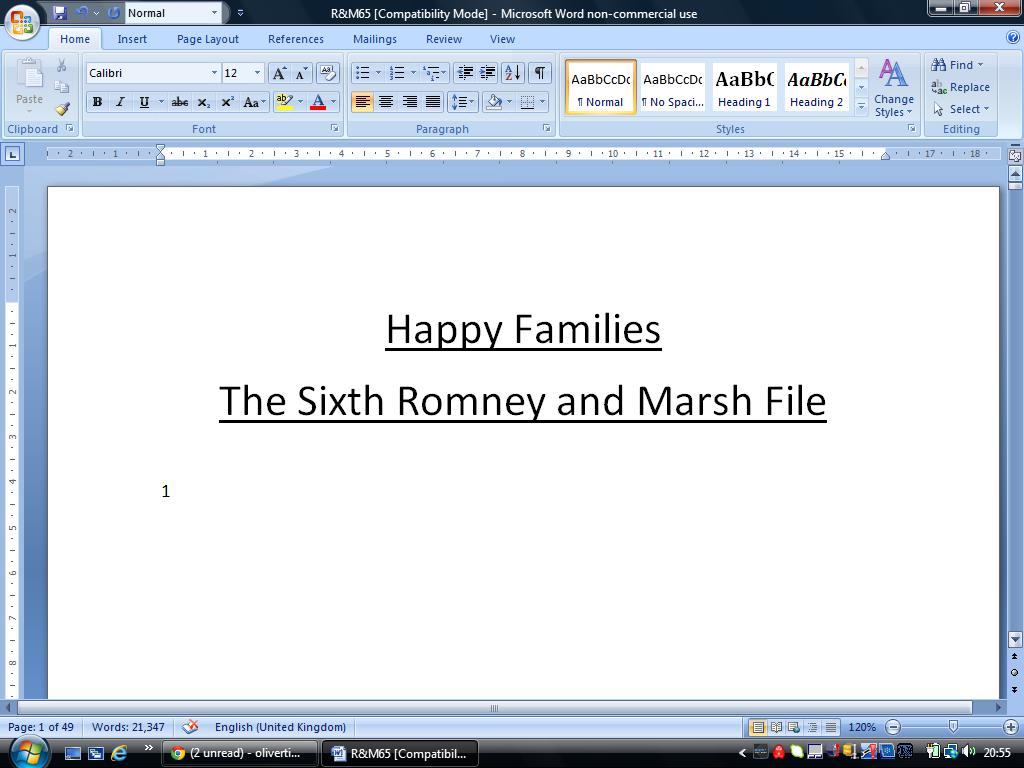This screenshot has height=768, width=1024.
Task: Apply strikethrough formatting
Action: tap(180, 102)
